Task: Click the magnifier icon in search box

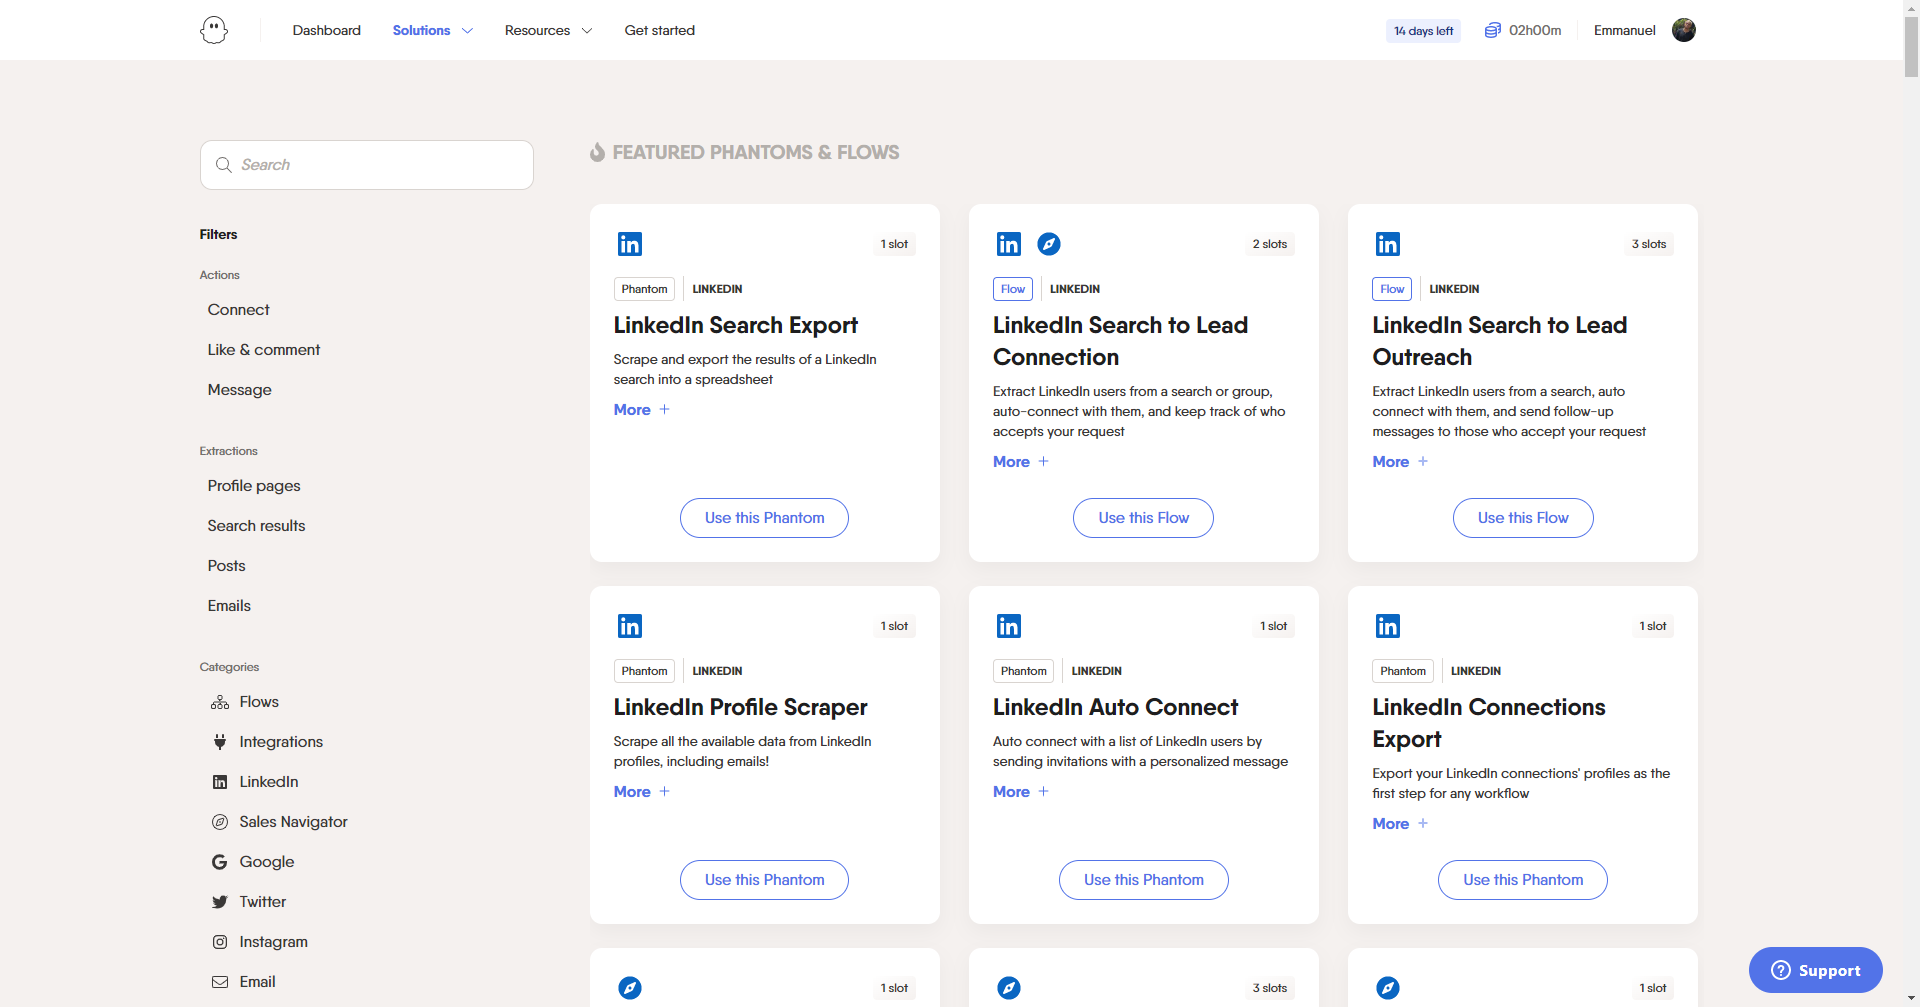Action: click(224, 165)
